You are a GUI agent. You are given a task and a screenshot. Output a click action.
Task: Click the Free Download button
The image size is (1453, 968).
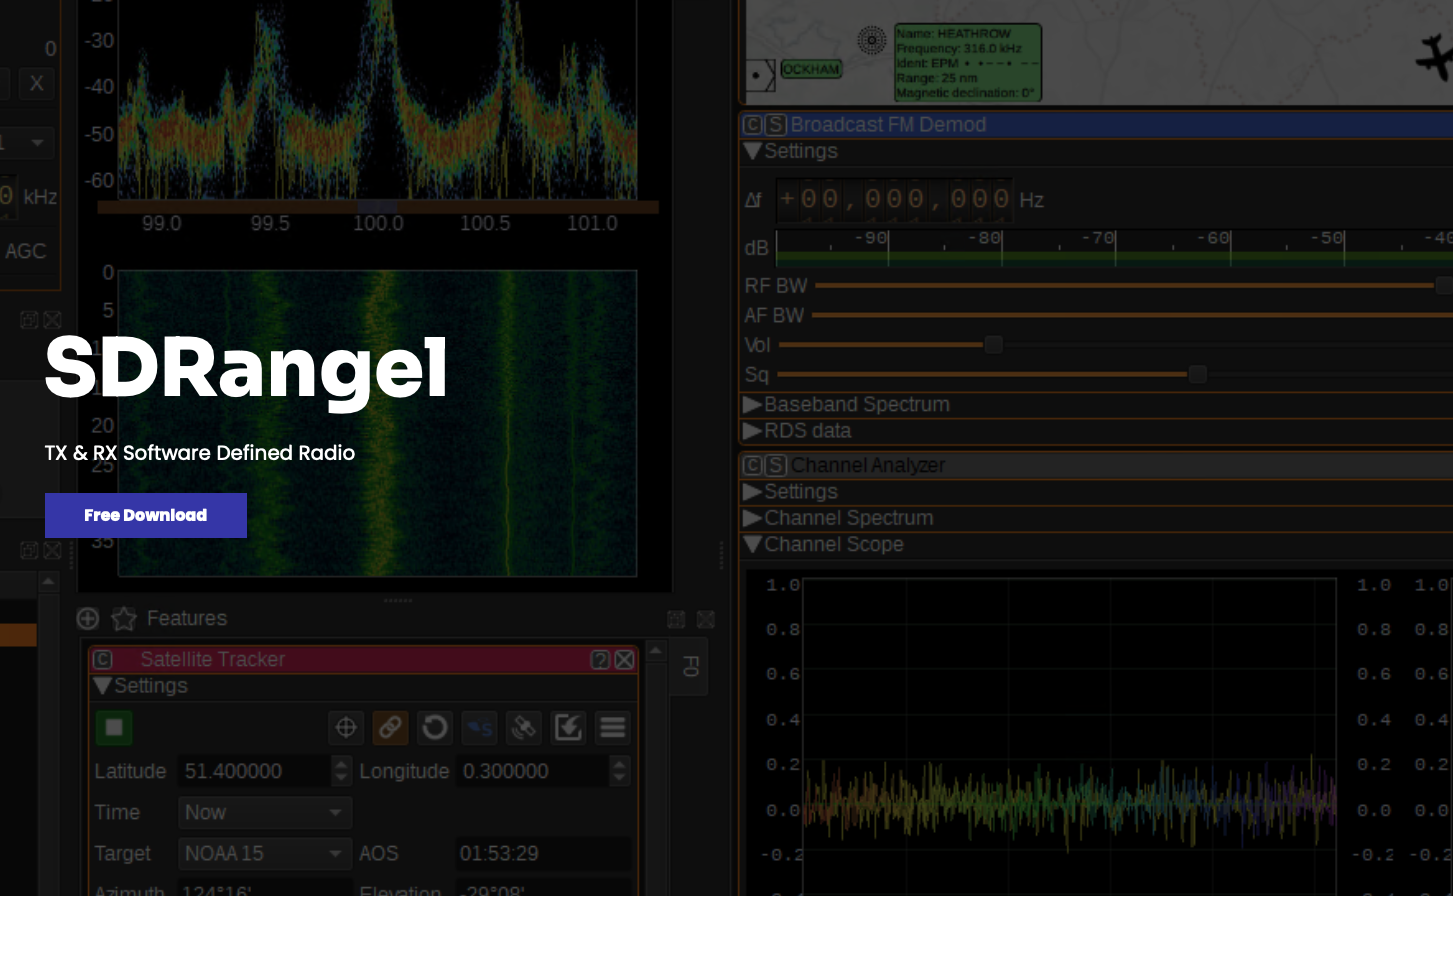(146, 515)
